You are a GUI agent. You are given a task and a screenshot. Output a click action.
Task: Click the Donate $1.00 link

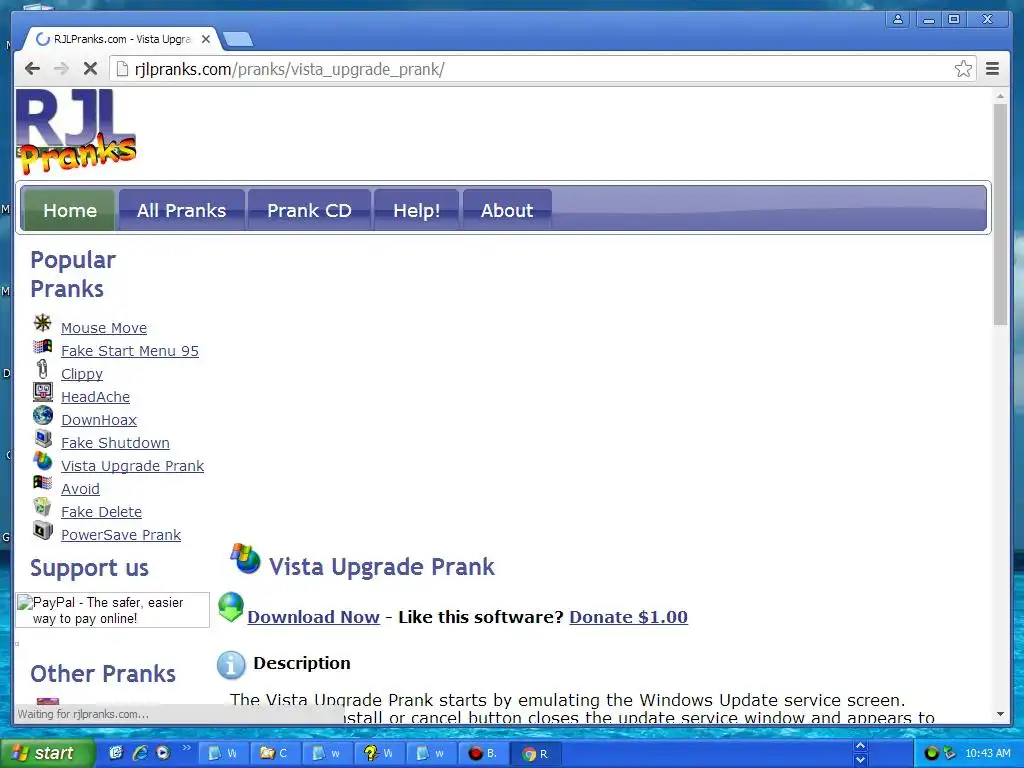tap(628, 617)
